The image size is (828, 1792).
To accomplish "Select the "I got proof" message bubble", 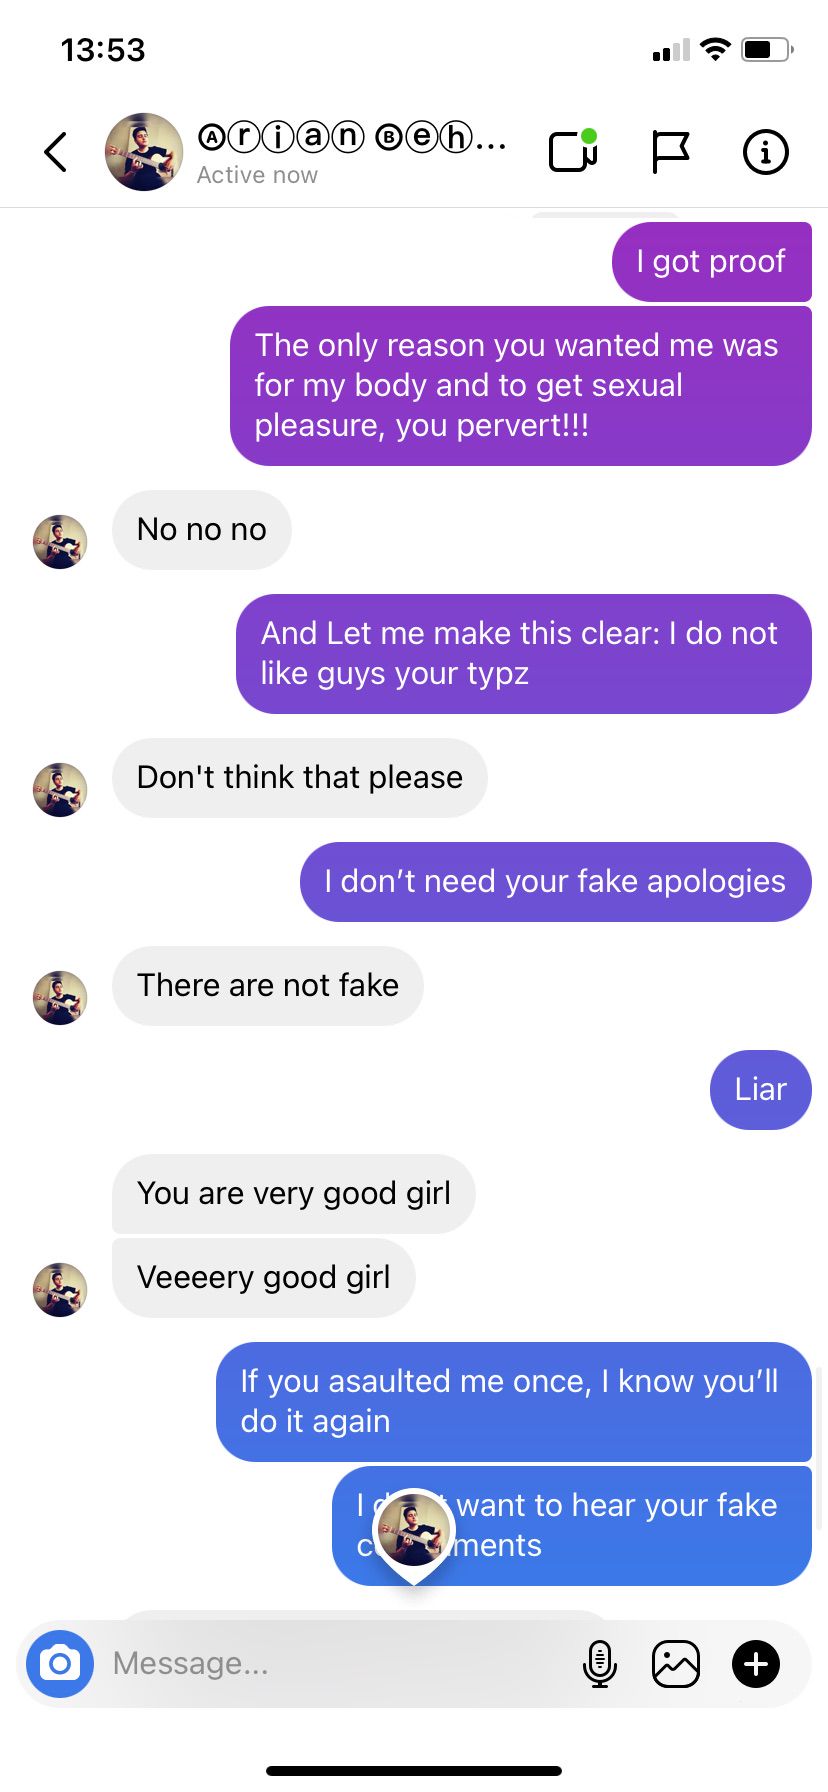I will coord(712,262).
